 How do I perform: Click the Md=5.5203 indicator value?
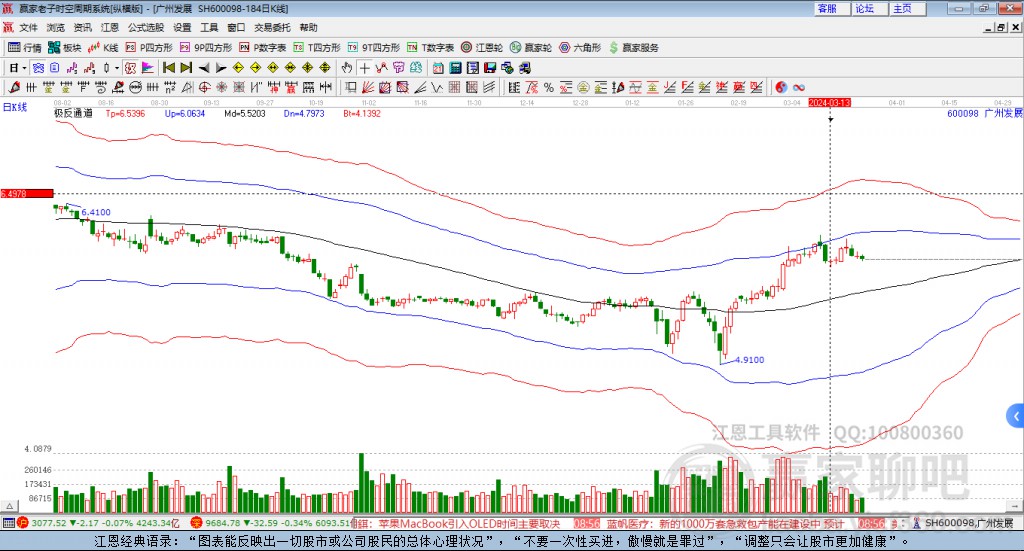pos(245,113)
